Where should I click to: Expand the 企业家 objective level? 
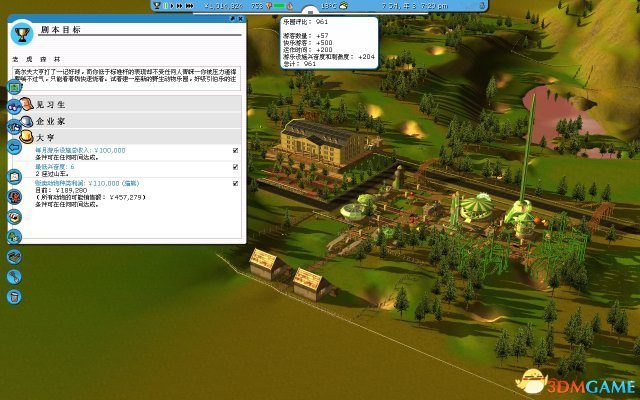tap(130, 119)
